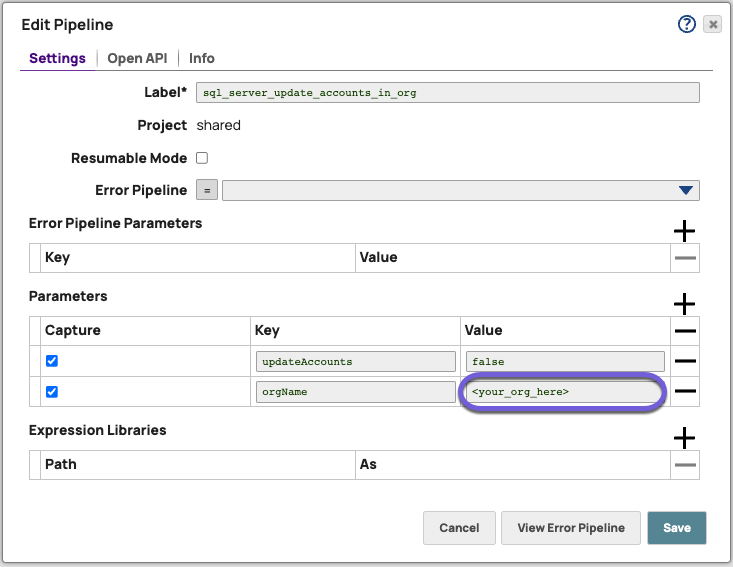Edit the orgName key field
The image size is (733, 567).
click(356, 392)
